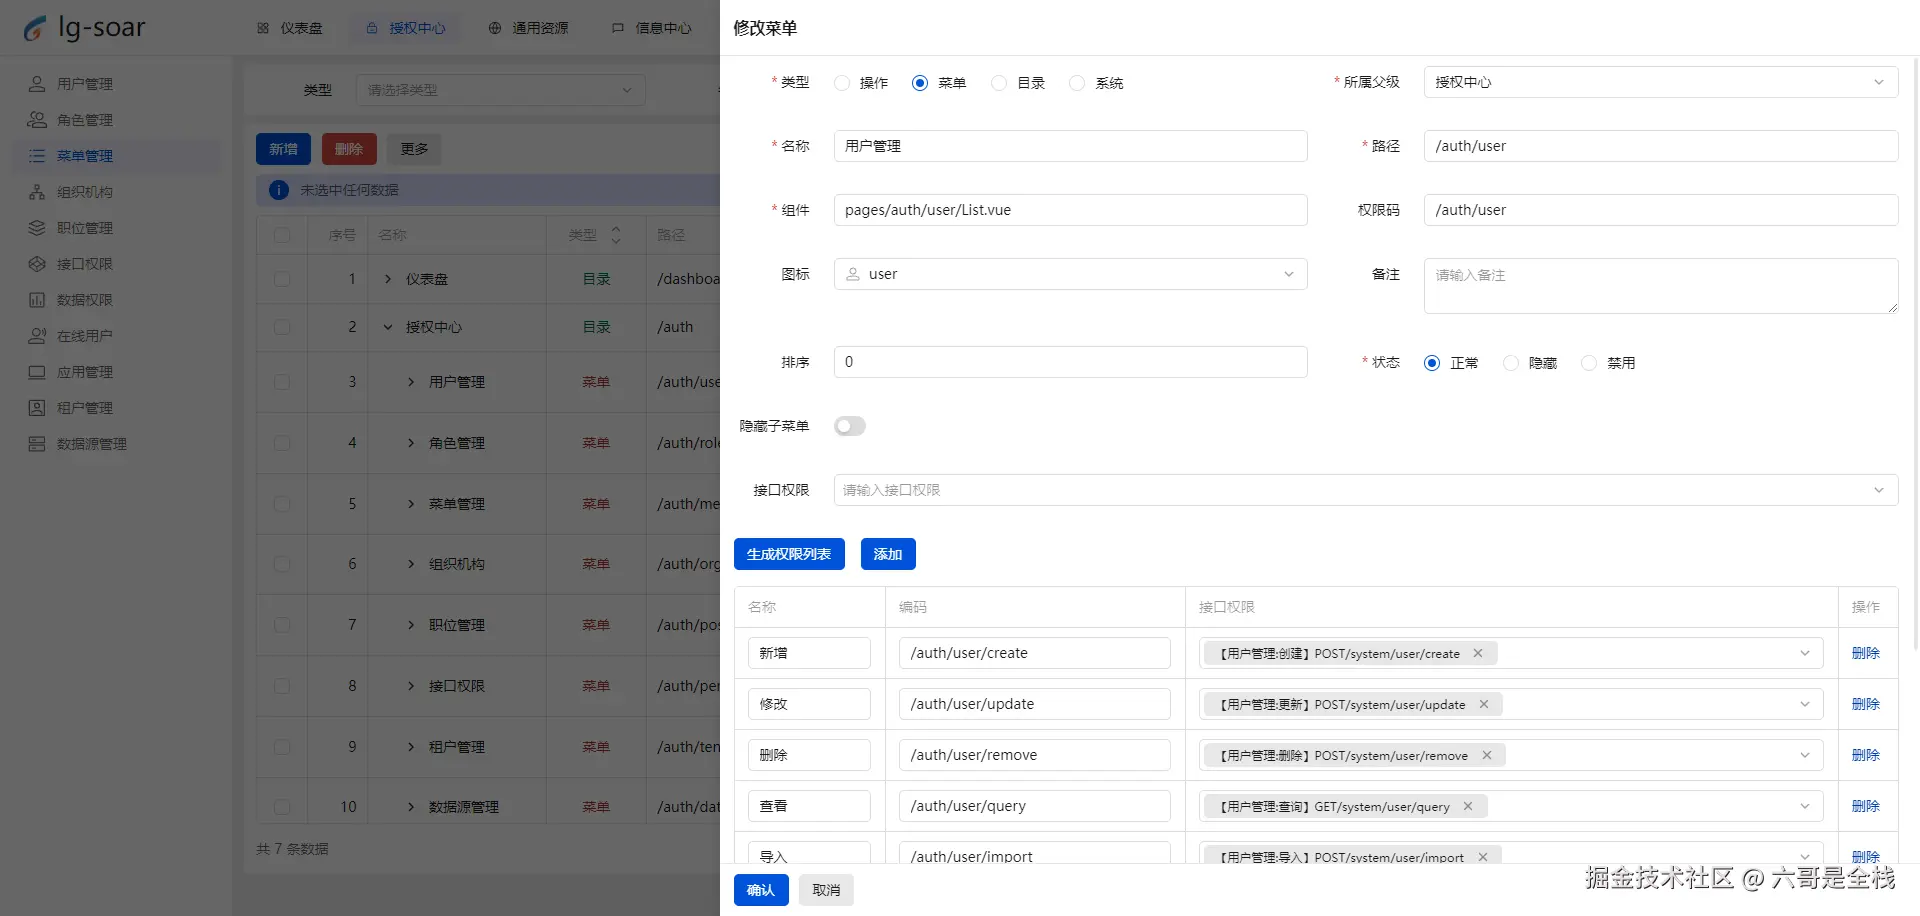
Task: Click the 添加 button
Action: coord(888,554)
